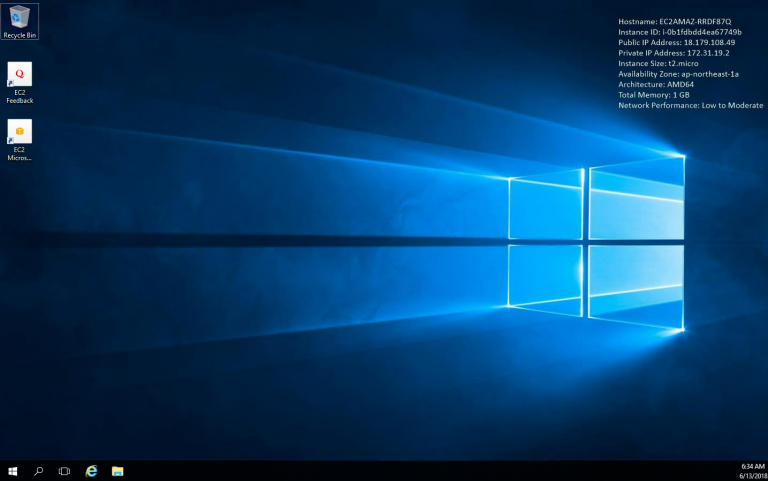Open Task View from the taskbar

click(x=64, y=470)
